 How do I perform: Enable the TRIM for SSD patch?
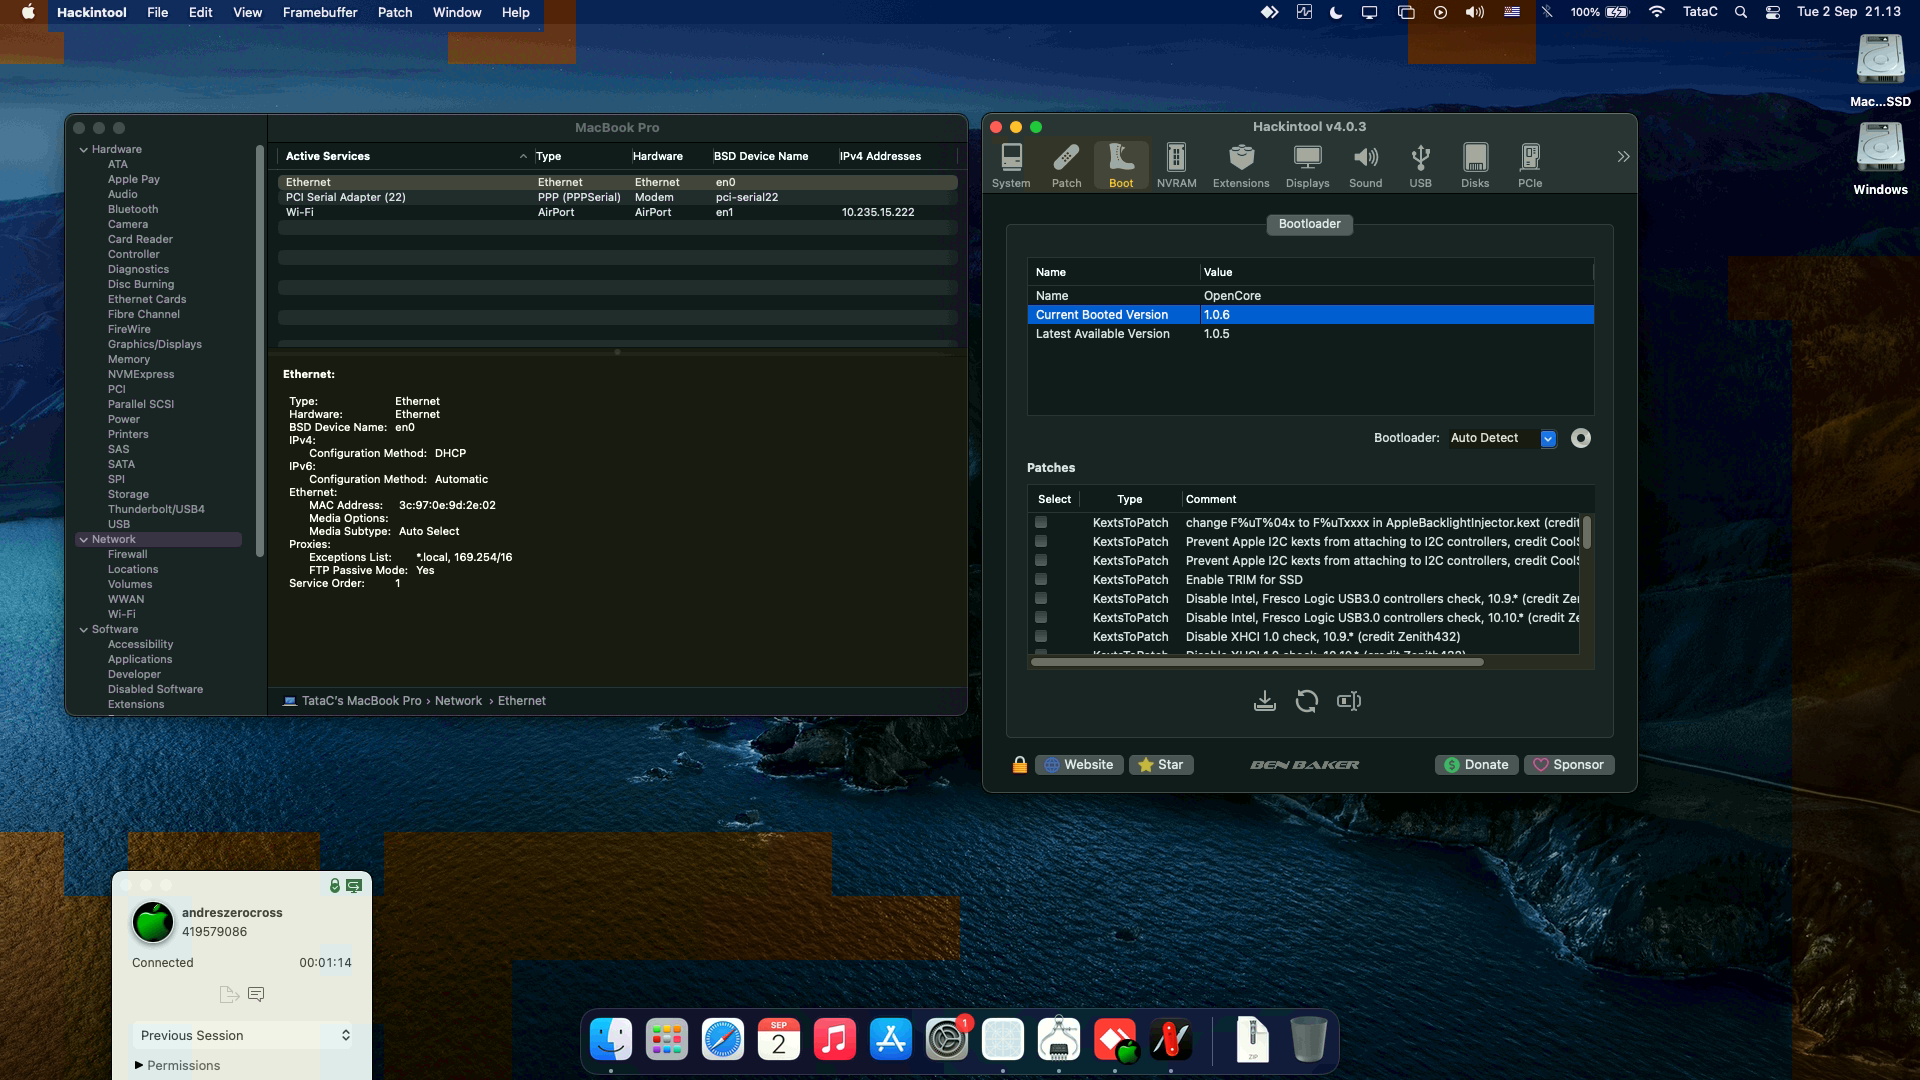pyautogui.click(x=1041, y=579)
